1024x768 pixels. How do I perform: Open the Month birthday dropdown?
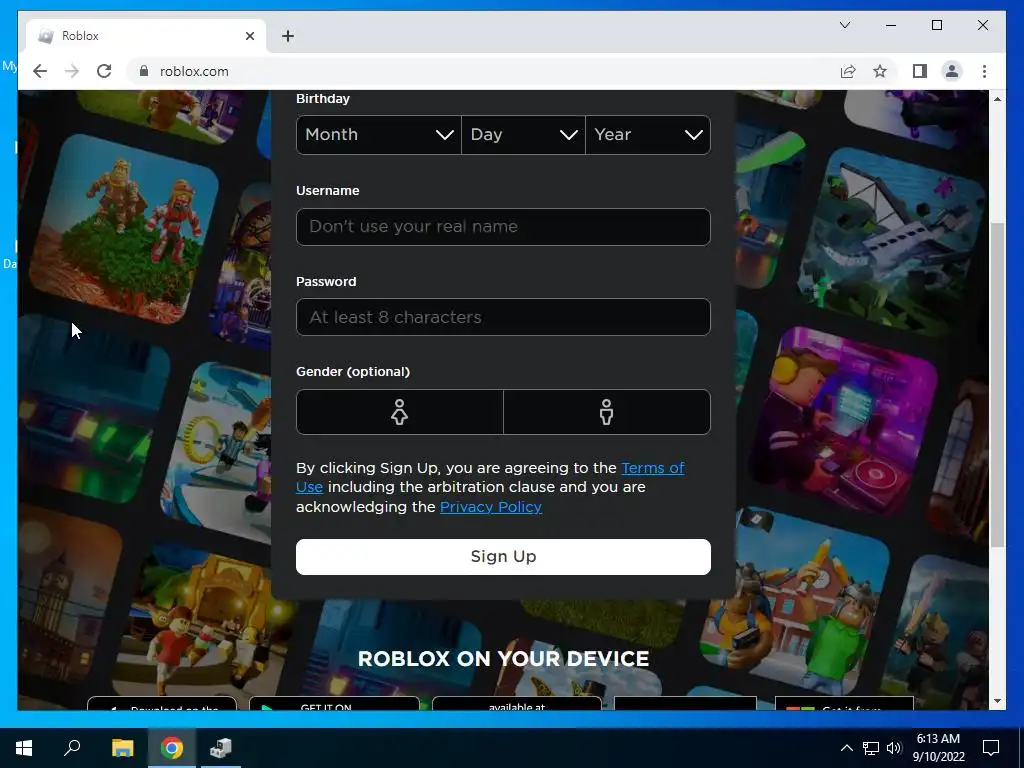click(379, 135)
